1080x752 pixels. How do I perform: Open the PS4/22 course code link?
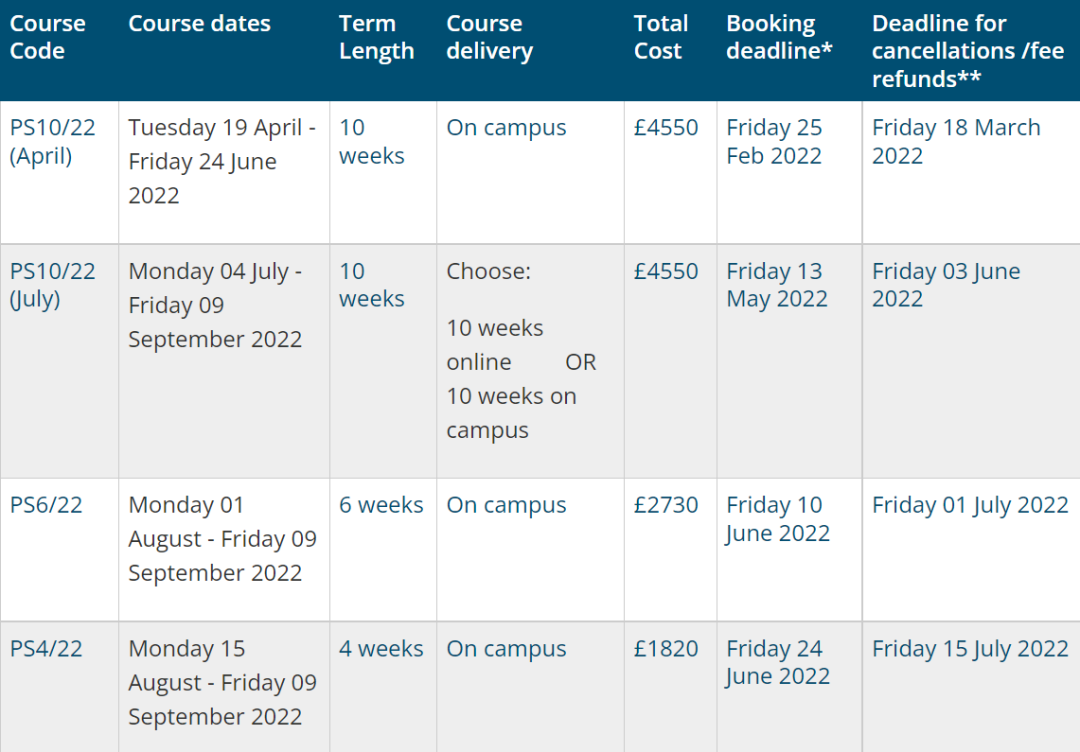point(46,648)
